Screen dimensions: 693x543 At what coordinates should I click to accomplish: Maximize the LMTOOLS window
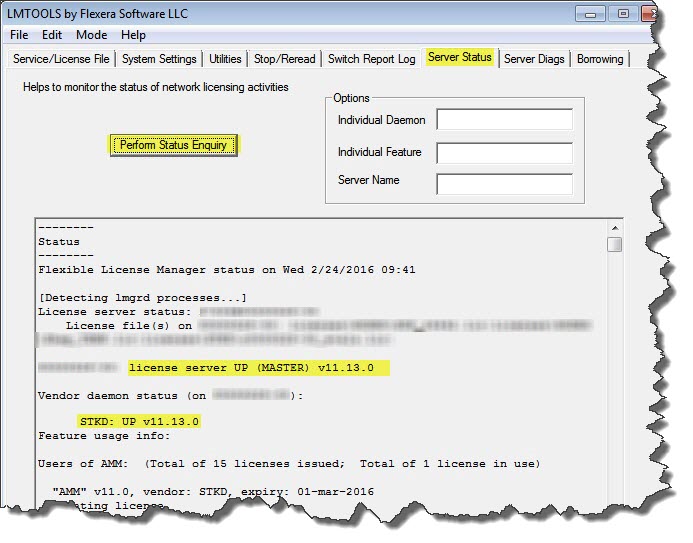click(623, 14)
